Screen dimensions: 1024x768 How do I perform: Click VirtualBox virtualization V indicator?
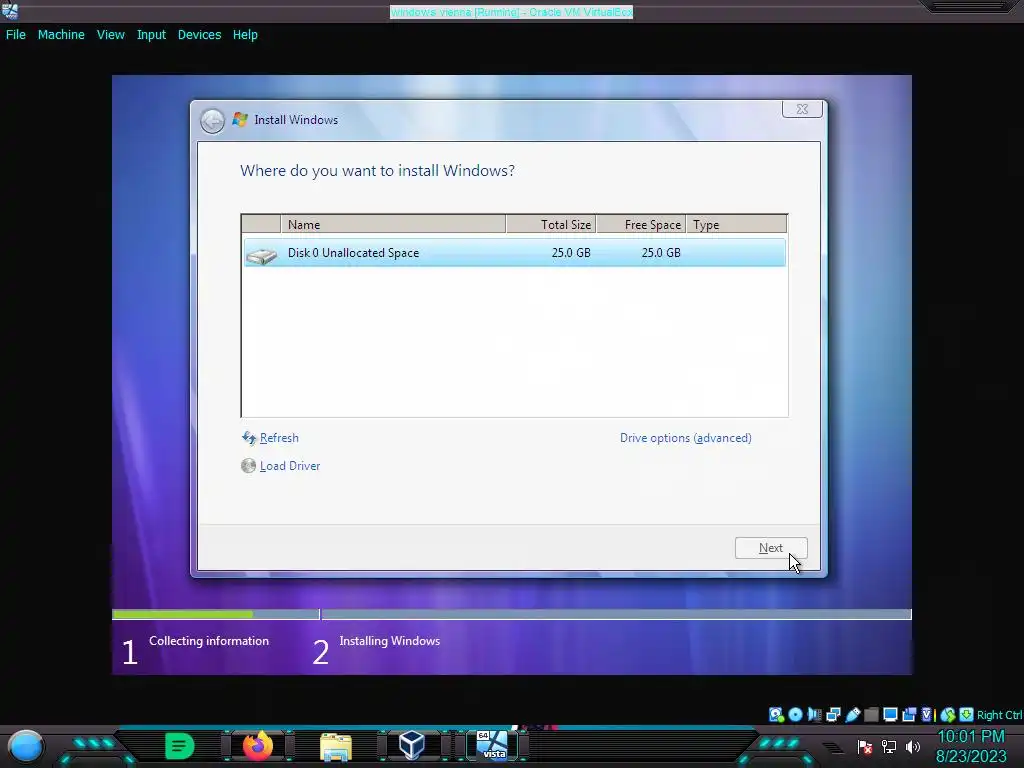pyautogui.click(x=927, y=714)
